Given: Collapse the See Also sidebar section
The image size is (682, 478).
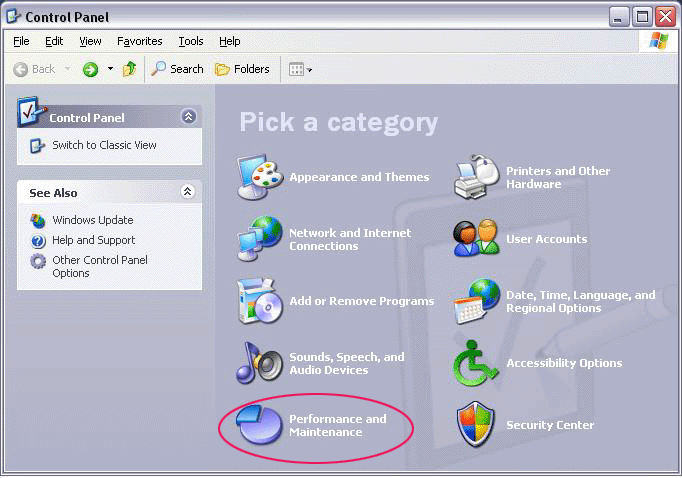Looking at the screenshot, I should click(x=188, y=192).
